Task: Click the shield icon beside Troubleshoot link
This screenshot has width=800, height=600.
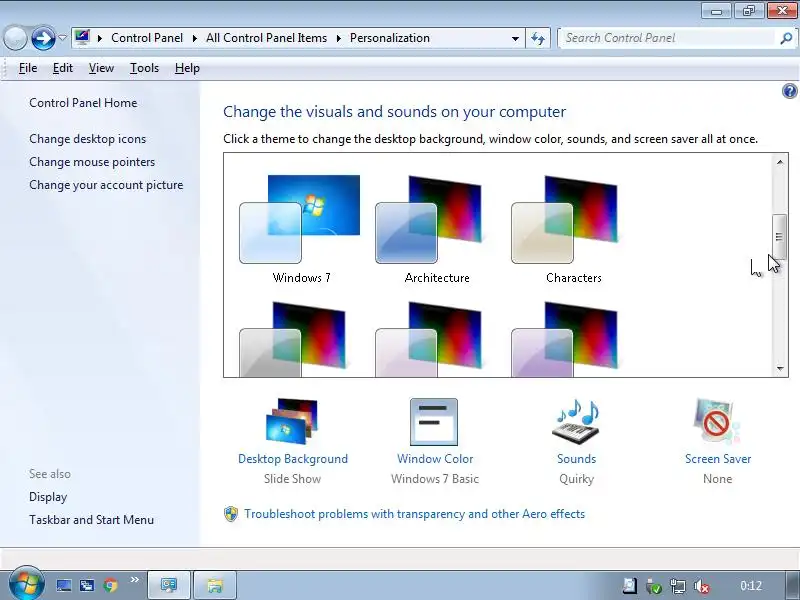Action: coord(231,514)
